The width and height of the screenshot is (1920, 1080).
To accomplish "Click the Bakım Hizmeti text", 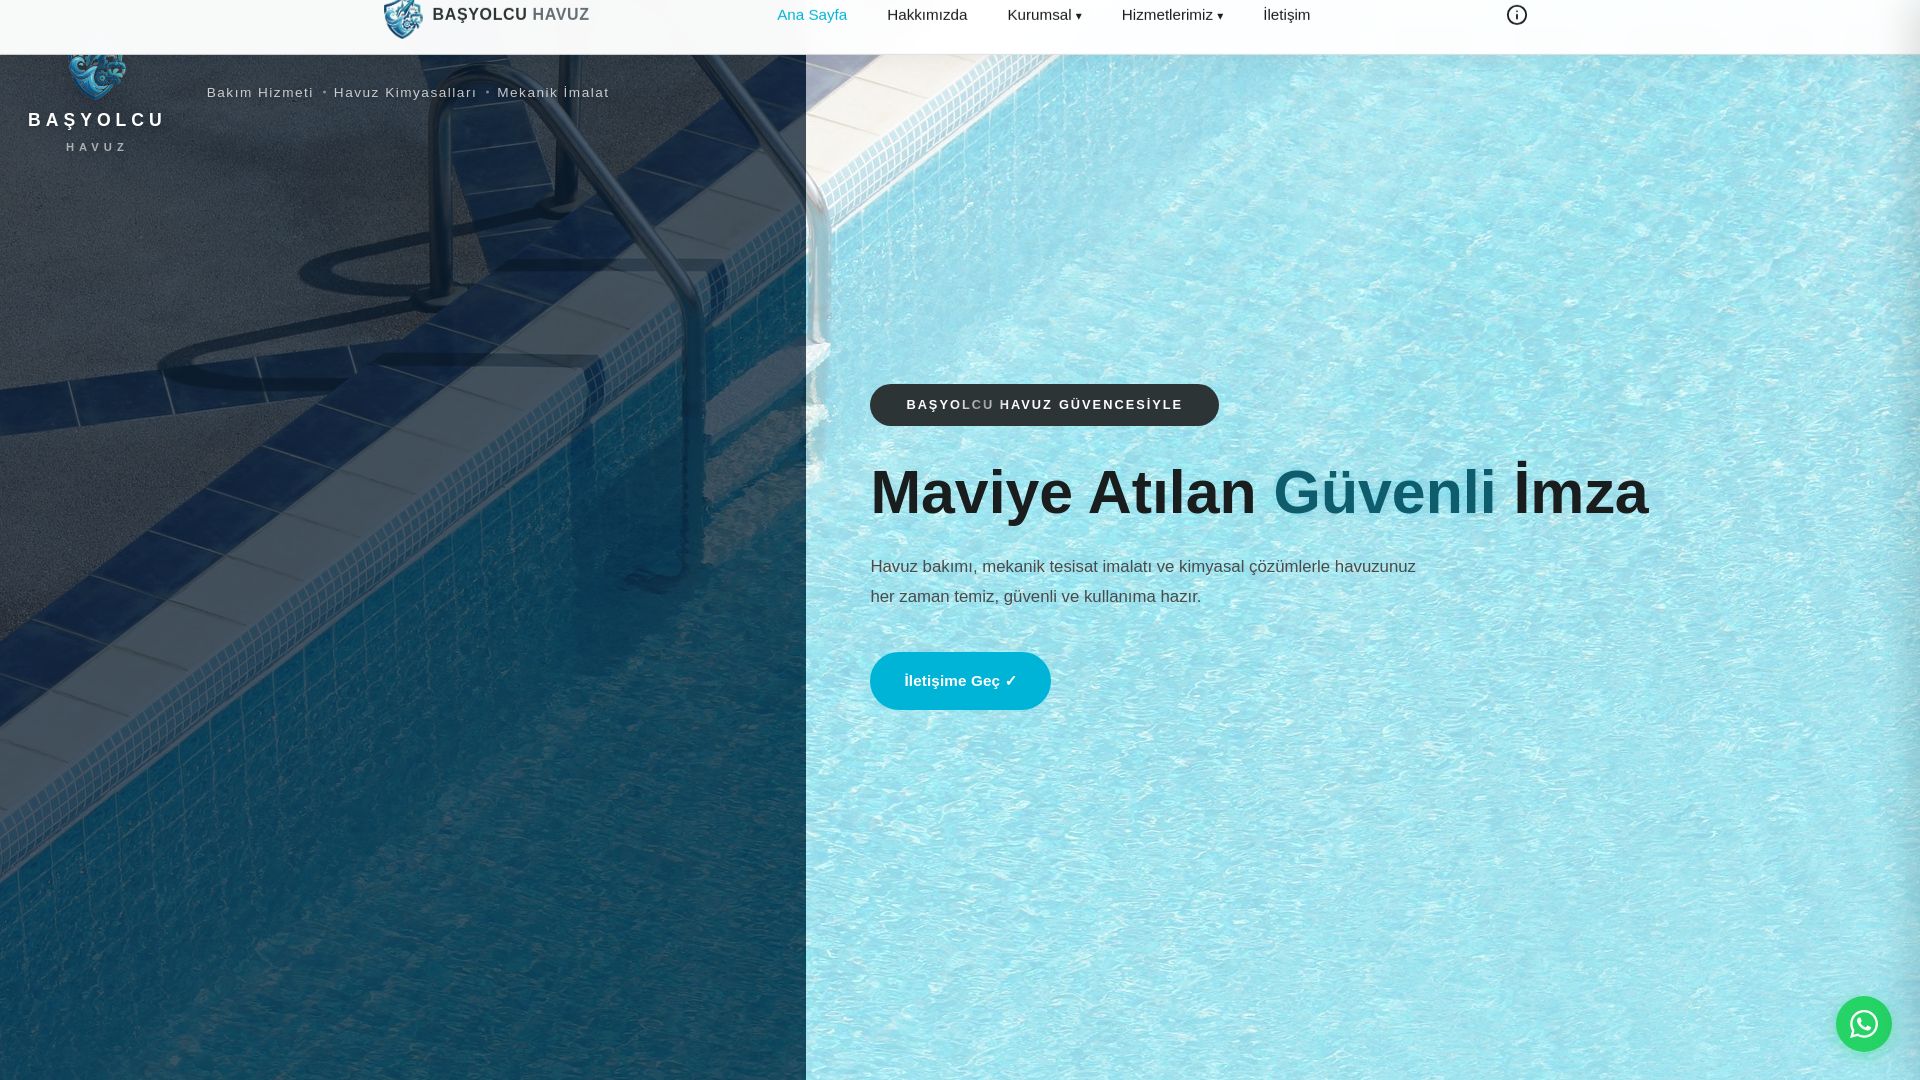I will click(260, 93).
